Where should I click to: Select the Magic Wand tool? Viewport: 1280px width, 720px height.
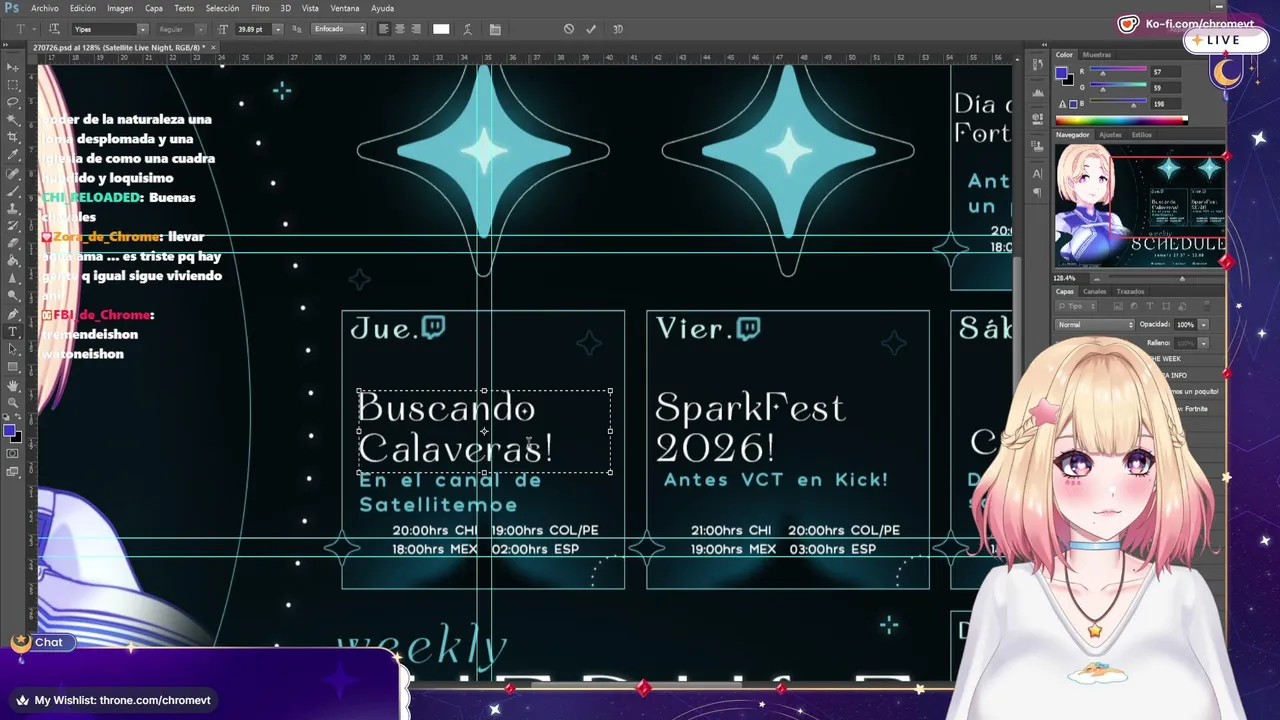click(13, 120)
